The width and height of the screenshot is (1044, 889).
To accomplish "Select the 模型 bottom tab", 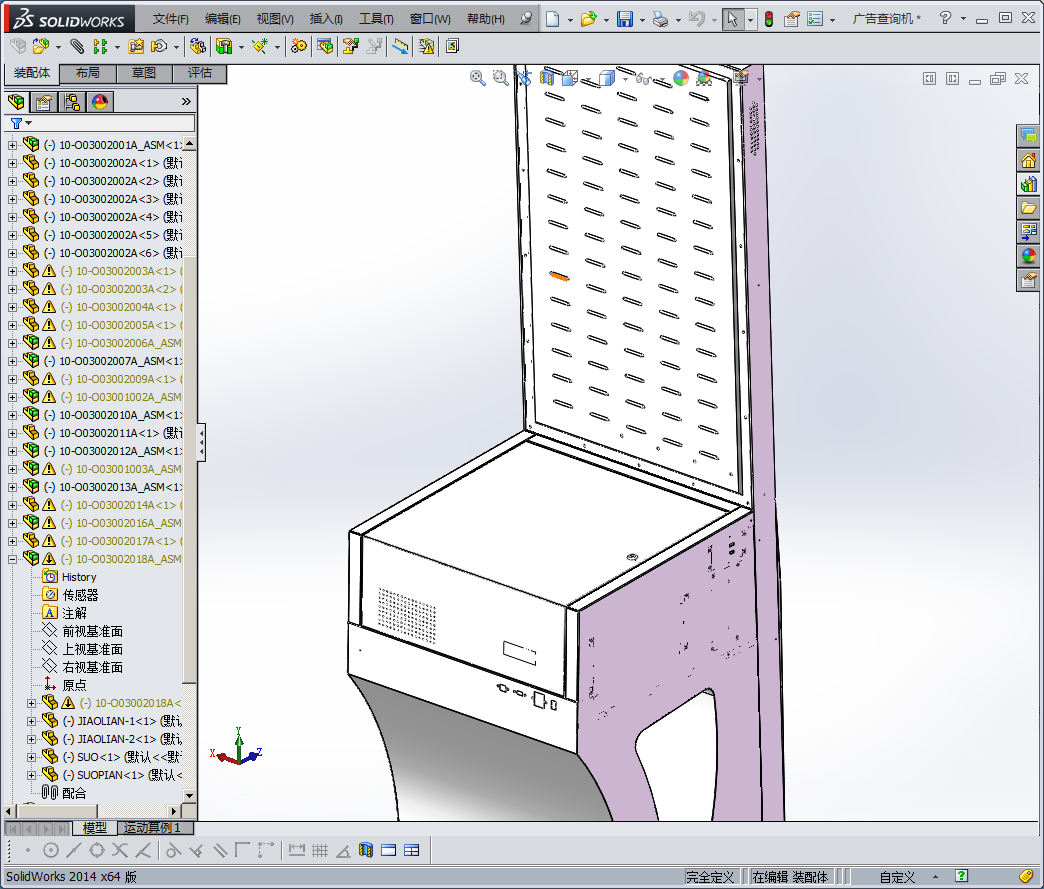I will coord(94,828).
